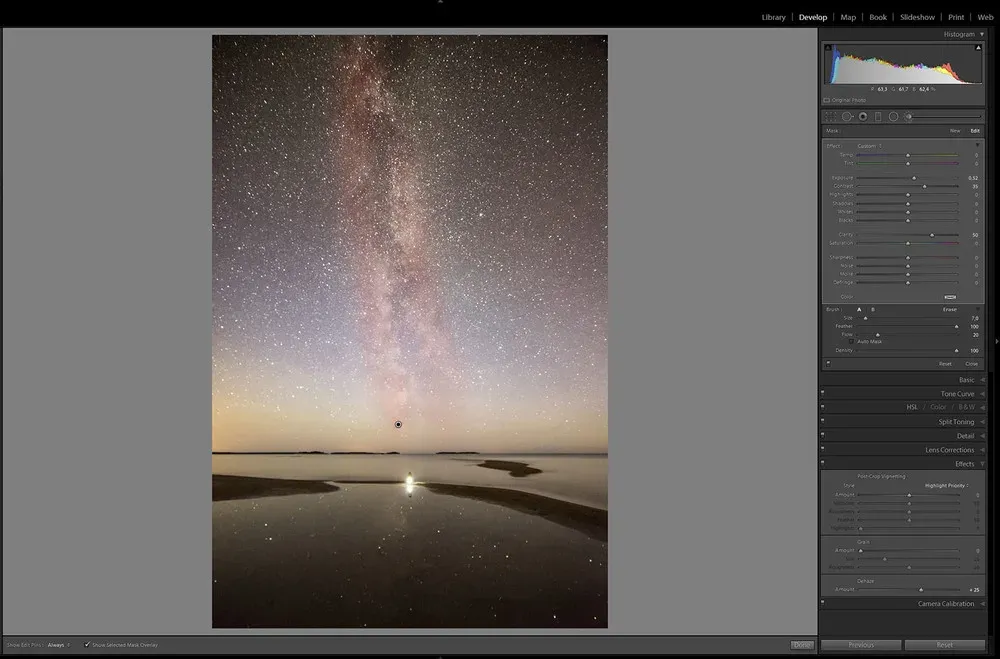Select the Spot Removal tool icon
The width and height of the screenshot is (1000, 659).
[847, 117]
